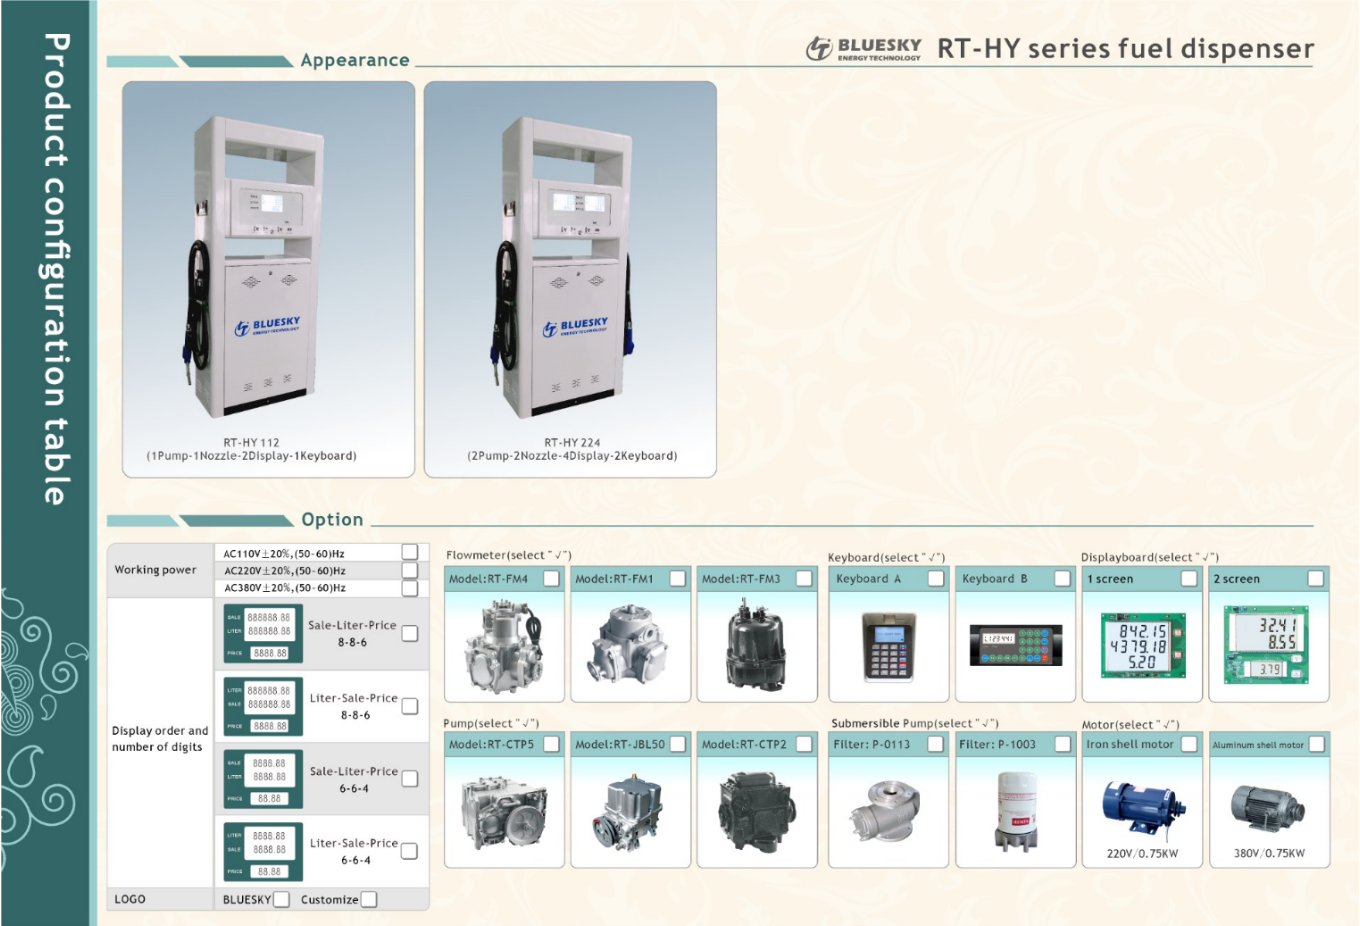1360x926 pixels.
Task: Click the 'RT-HY 224' caption text
Action: click(x=572, y=442)
